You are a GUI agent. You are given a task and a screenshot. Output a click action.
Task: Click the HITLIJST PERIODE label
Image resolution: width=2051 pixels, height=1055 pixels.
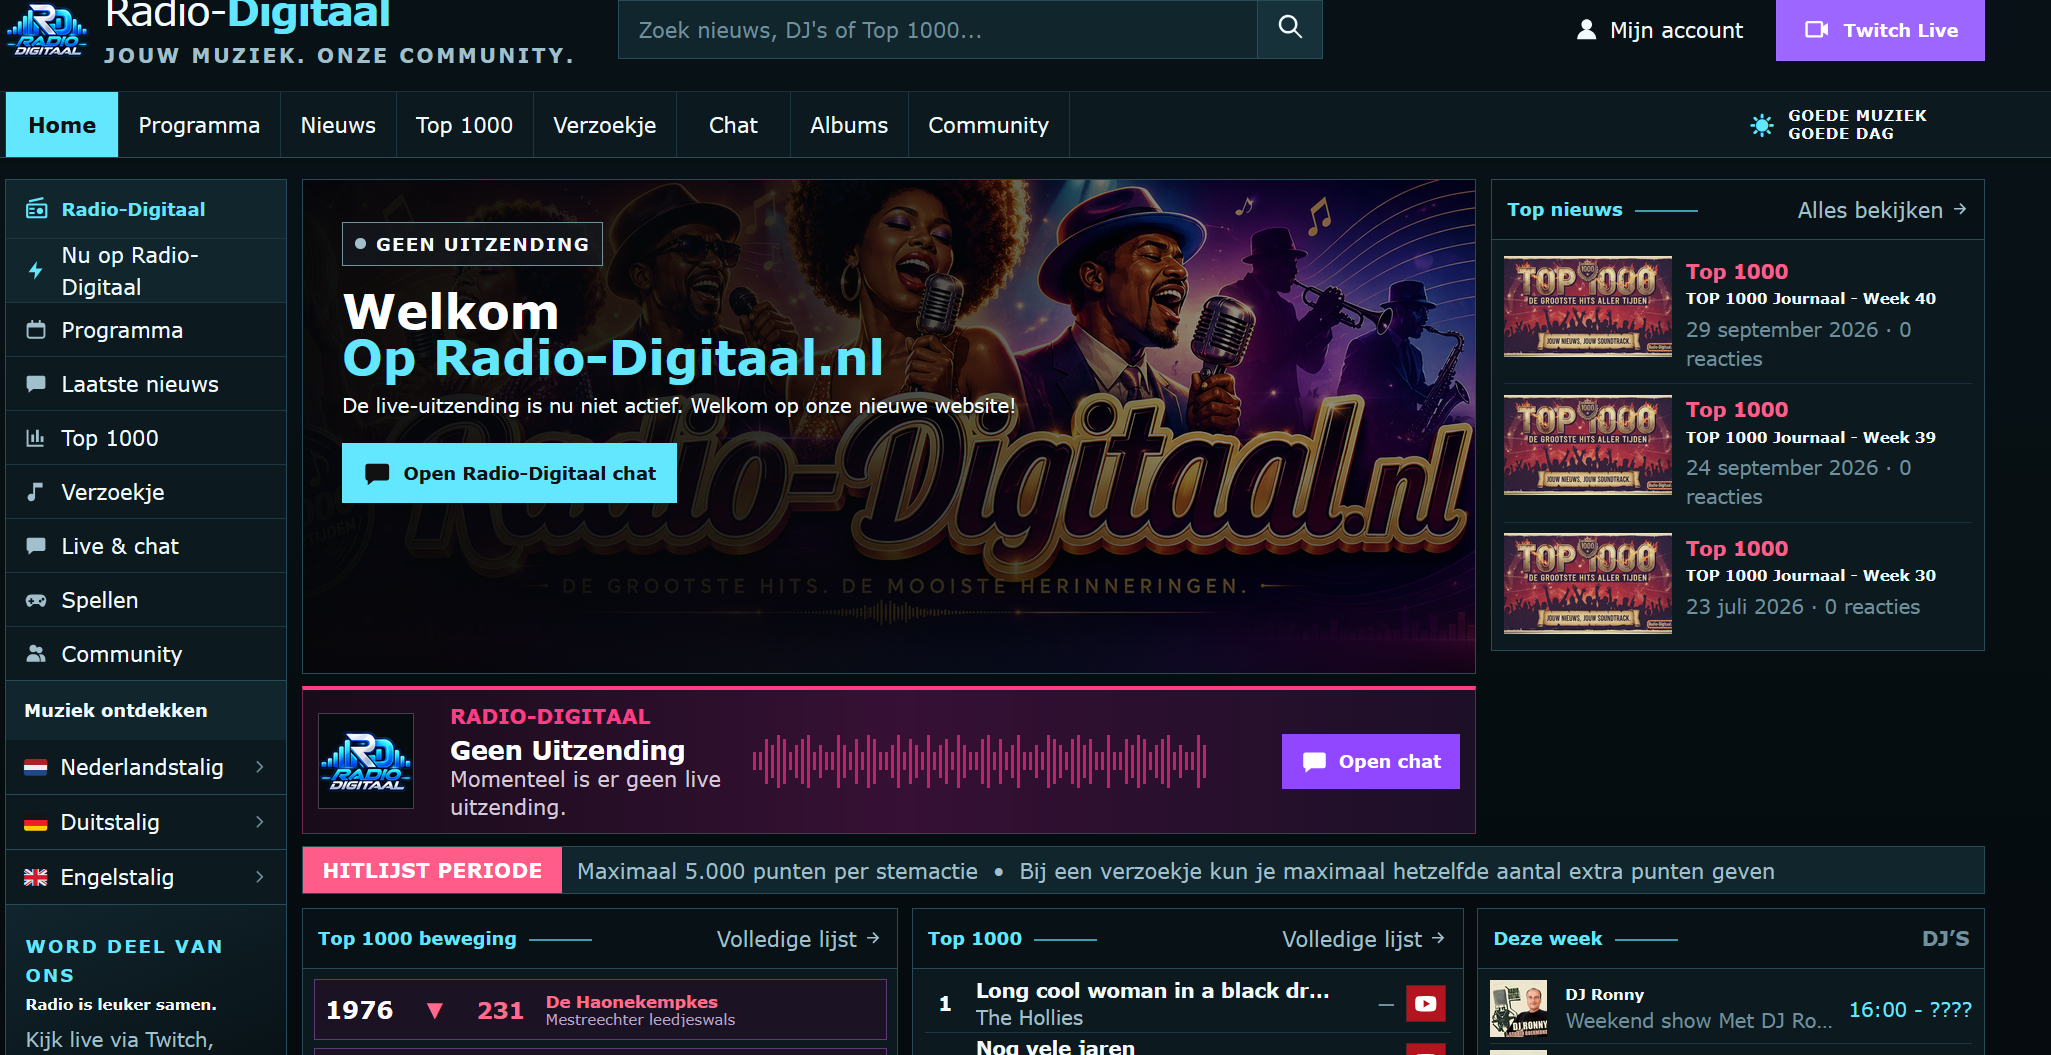(432, 871)
